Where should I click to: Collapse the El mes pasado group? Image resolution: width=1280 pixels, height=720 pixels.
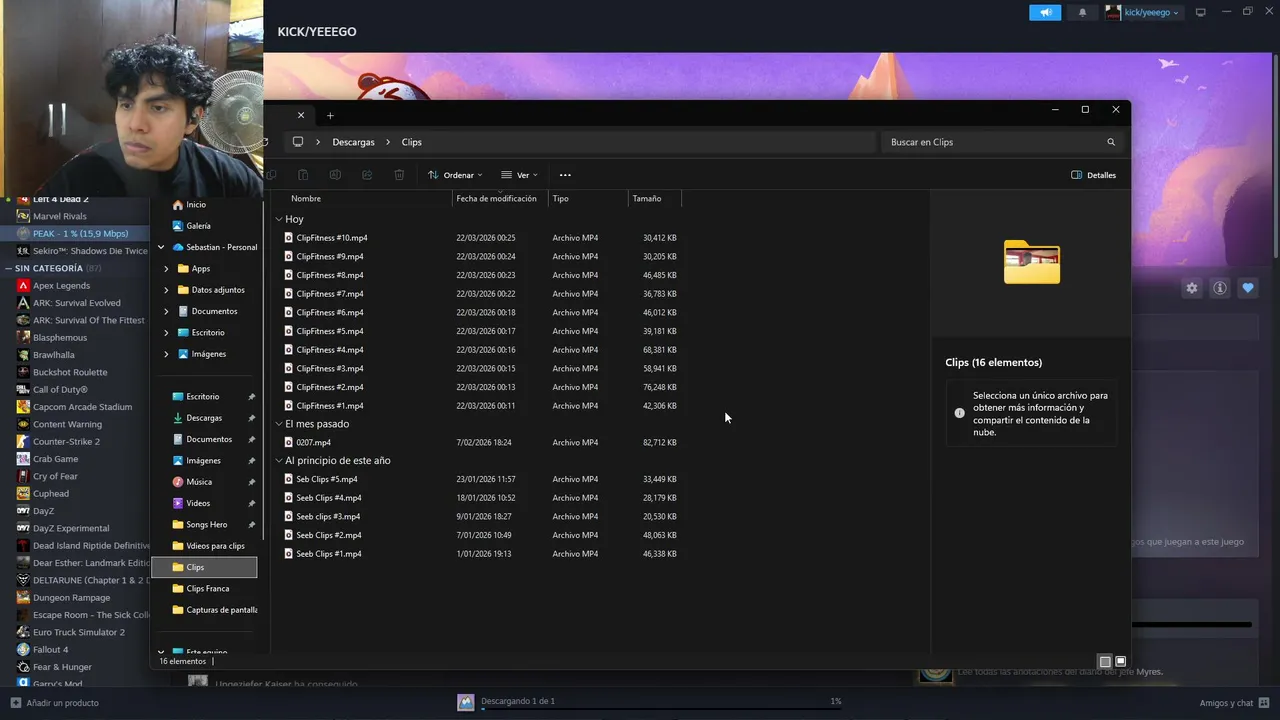coord(279,424)
